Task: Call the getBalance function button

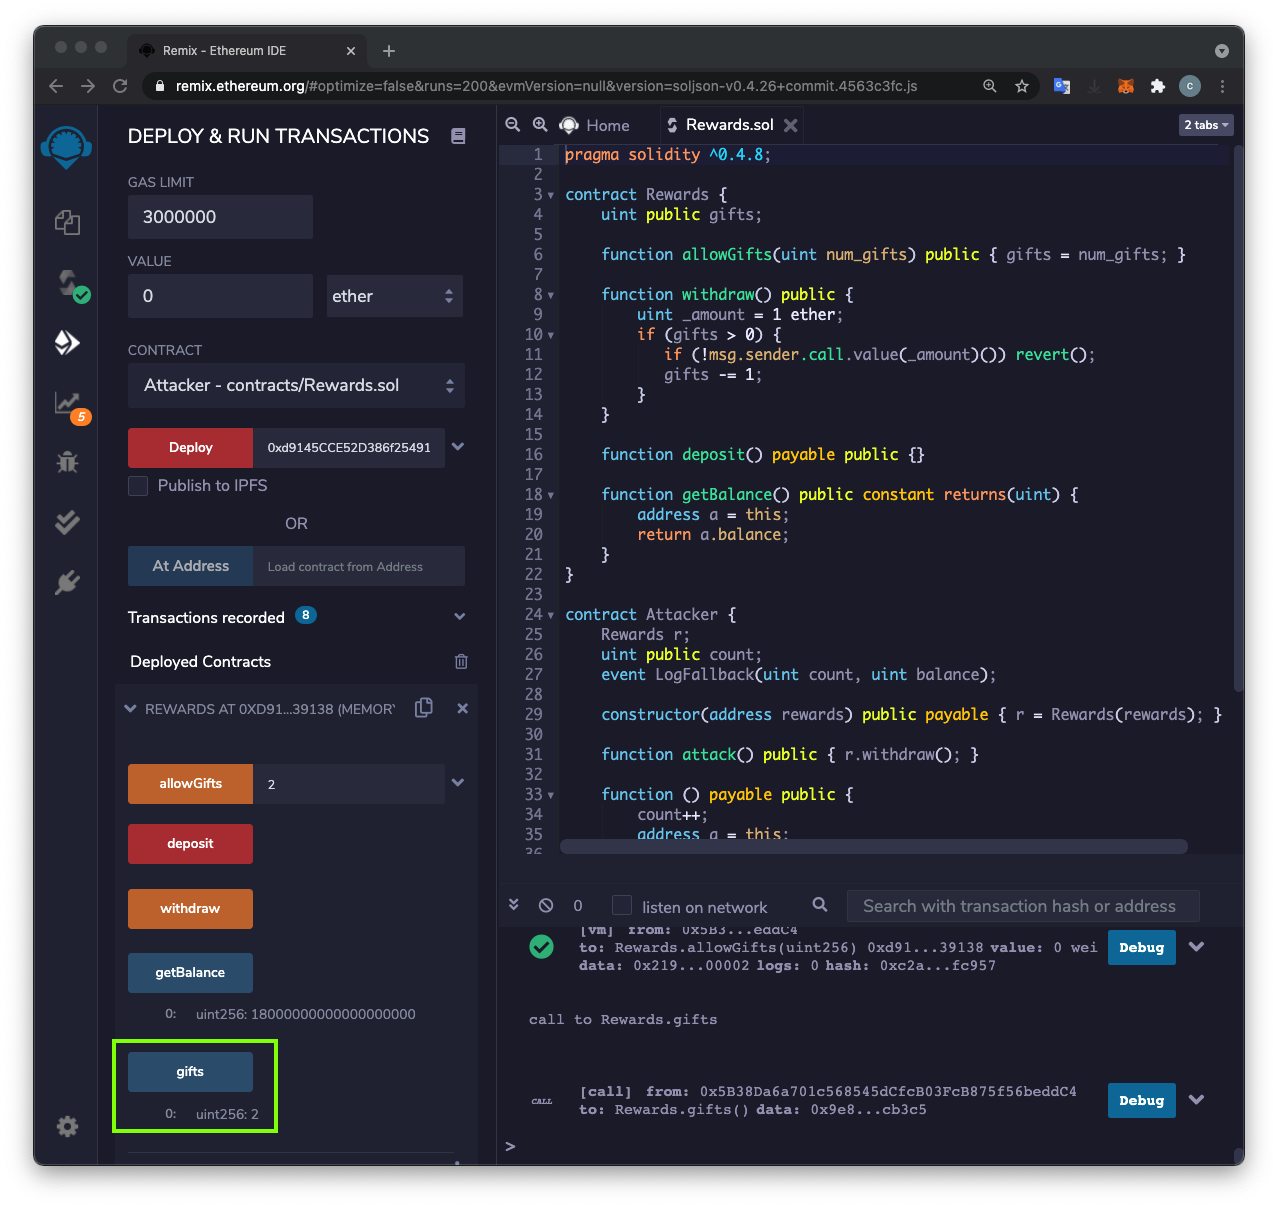Action: (x=190, y=973)
